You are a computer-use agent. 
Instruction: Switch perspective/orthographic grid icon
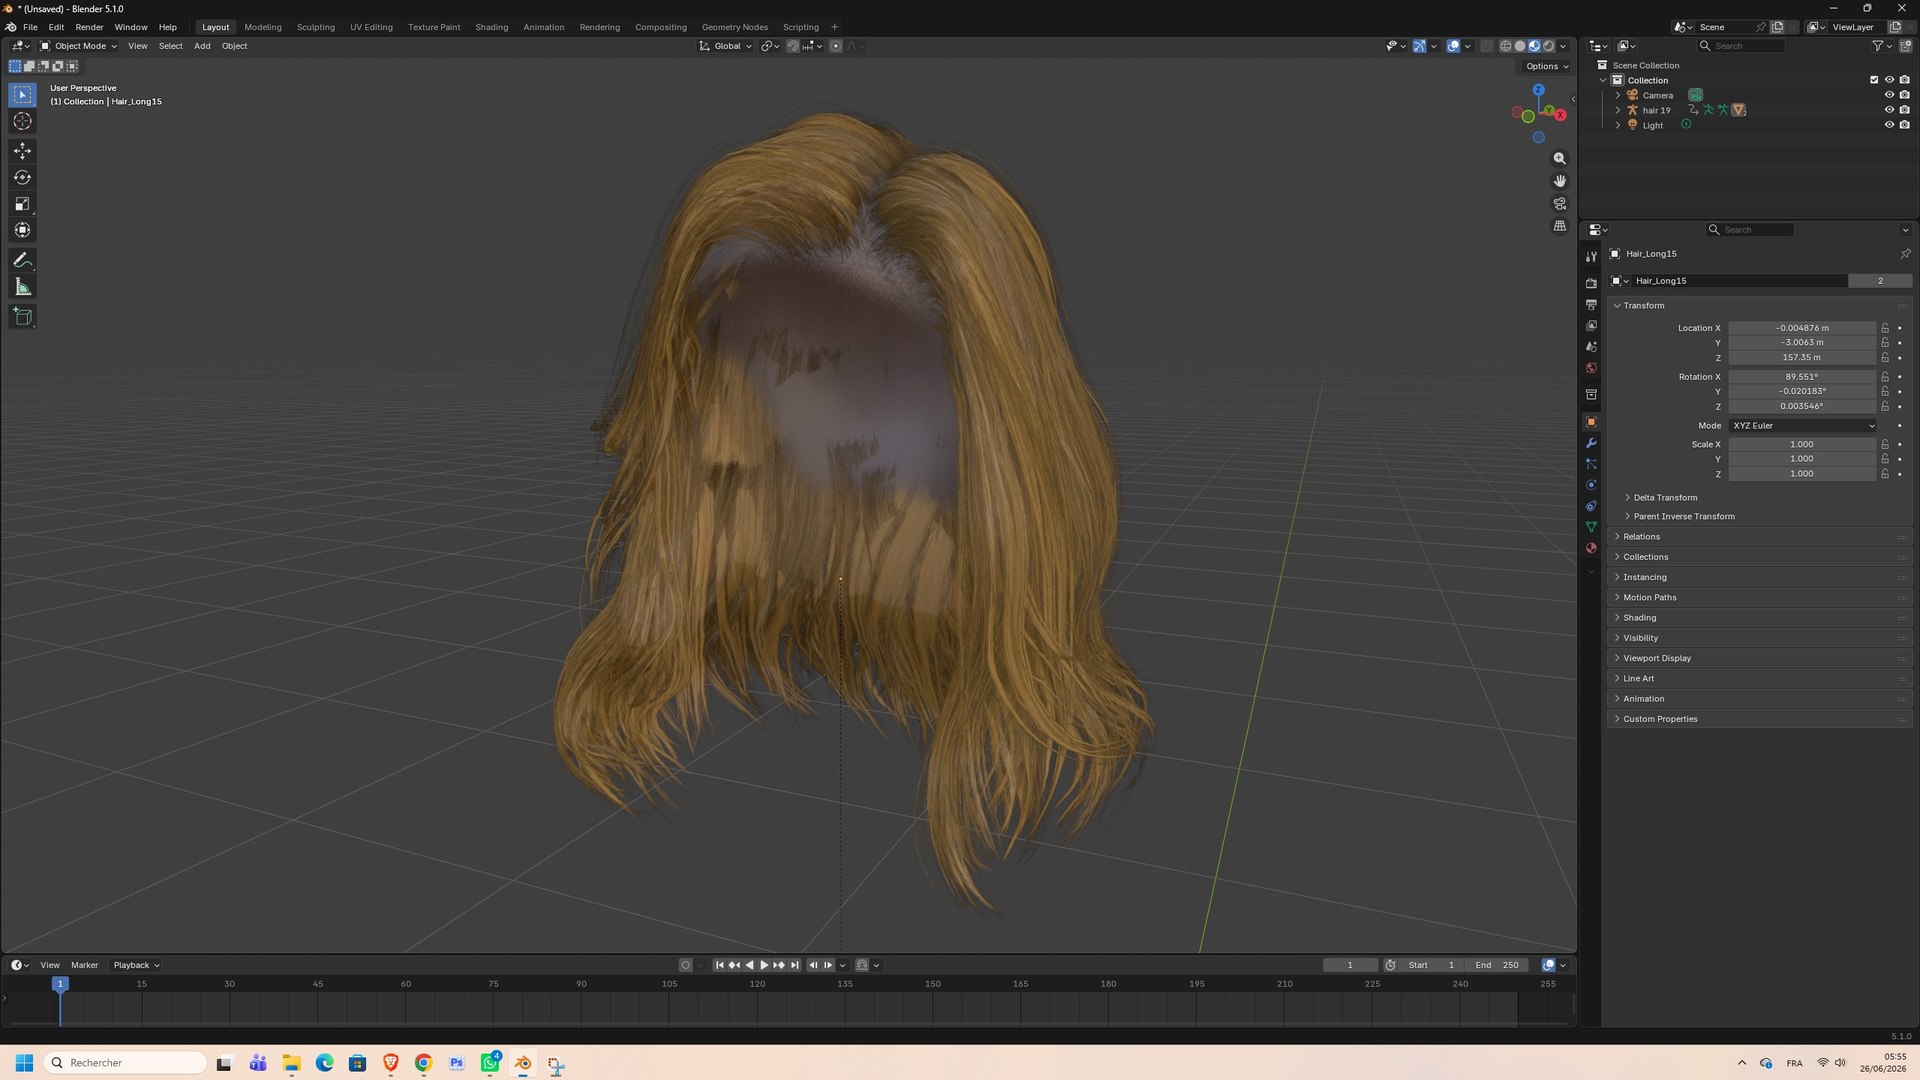[1559, 226]
